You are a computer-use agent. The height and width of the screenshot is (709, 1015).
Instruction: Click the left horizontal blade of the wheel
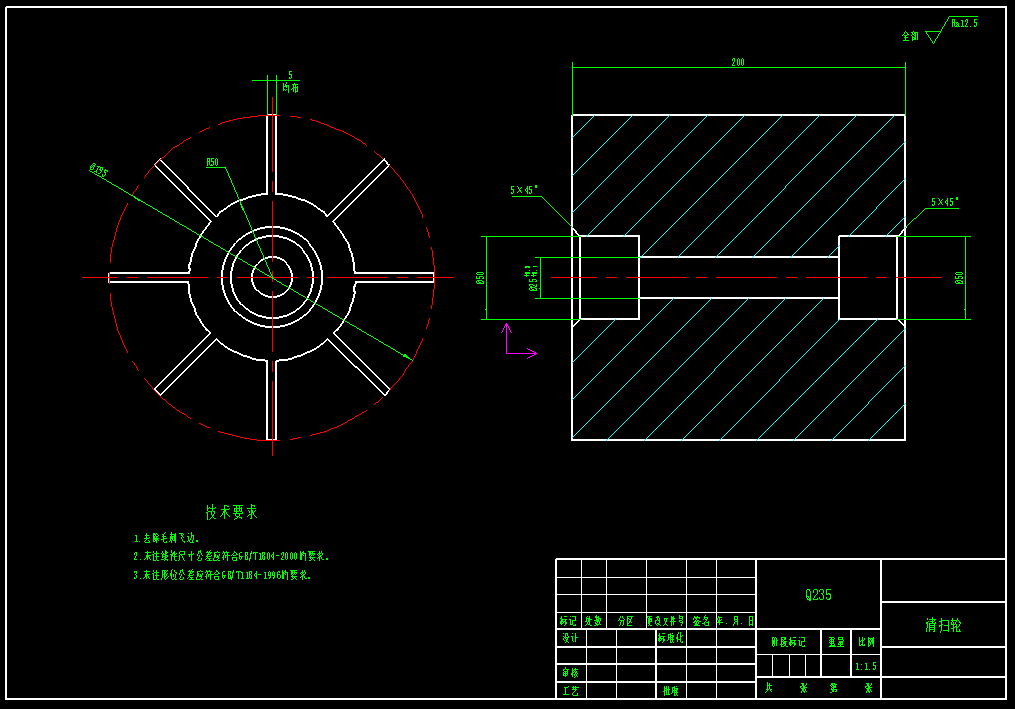[149, 278]
